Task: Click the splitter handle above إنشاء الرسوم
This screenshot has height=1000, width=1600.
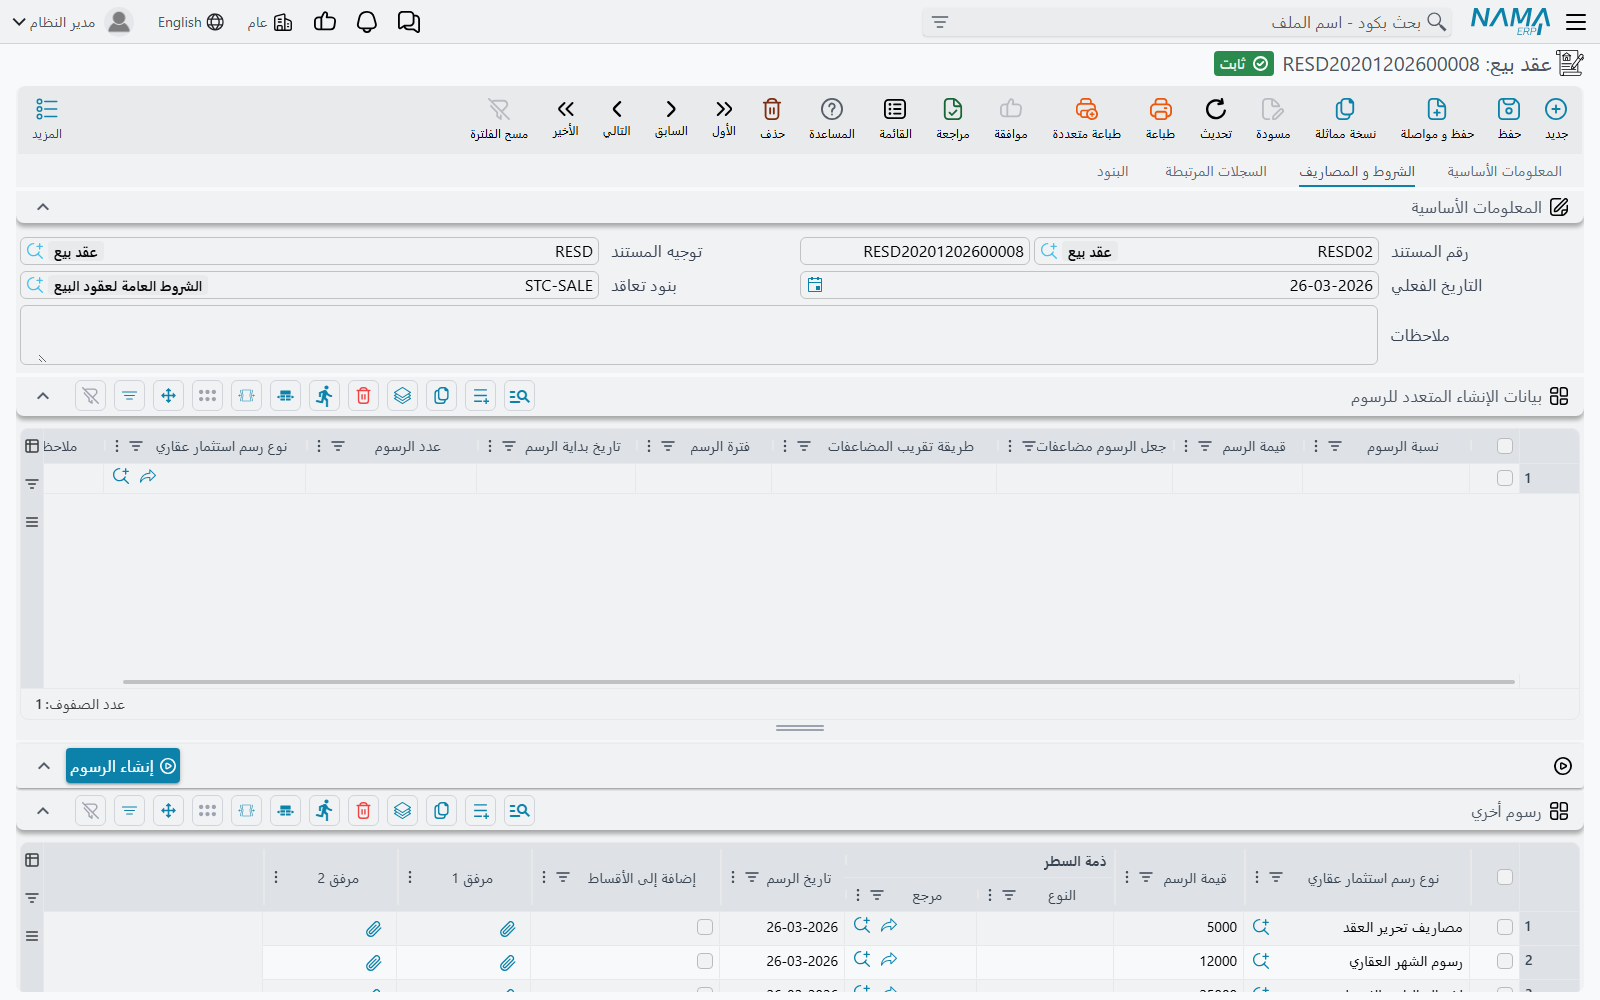Action: (800, 728)
